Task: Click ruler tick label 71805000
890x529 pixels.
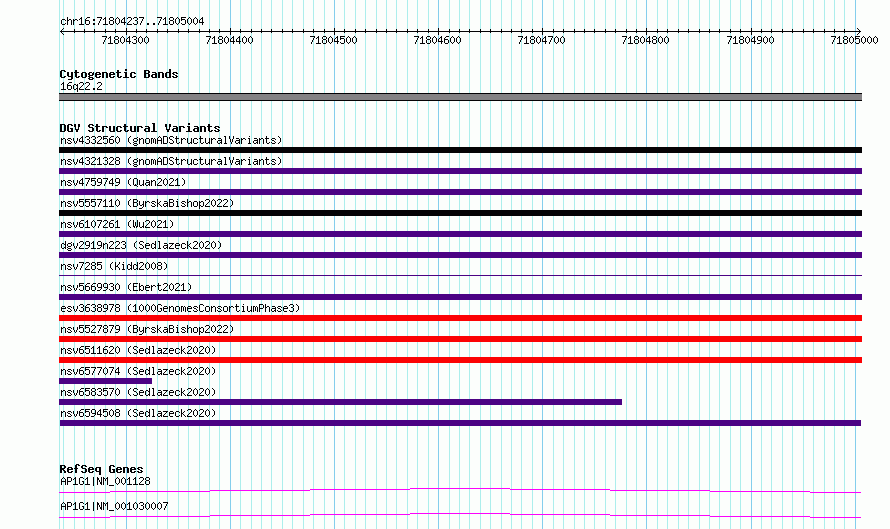Action: coord(854,40)
